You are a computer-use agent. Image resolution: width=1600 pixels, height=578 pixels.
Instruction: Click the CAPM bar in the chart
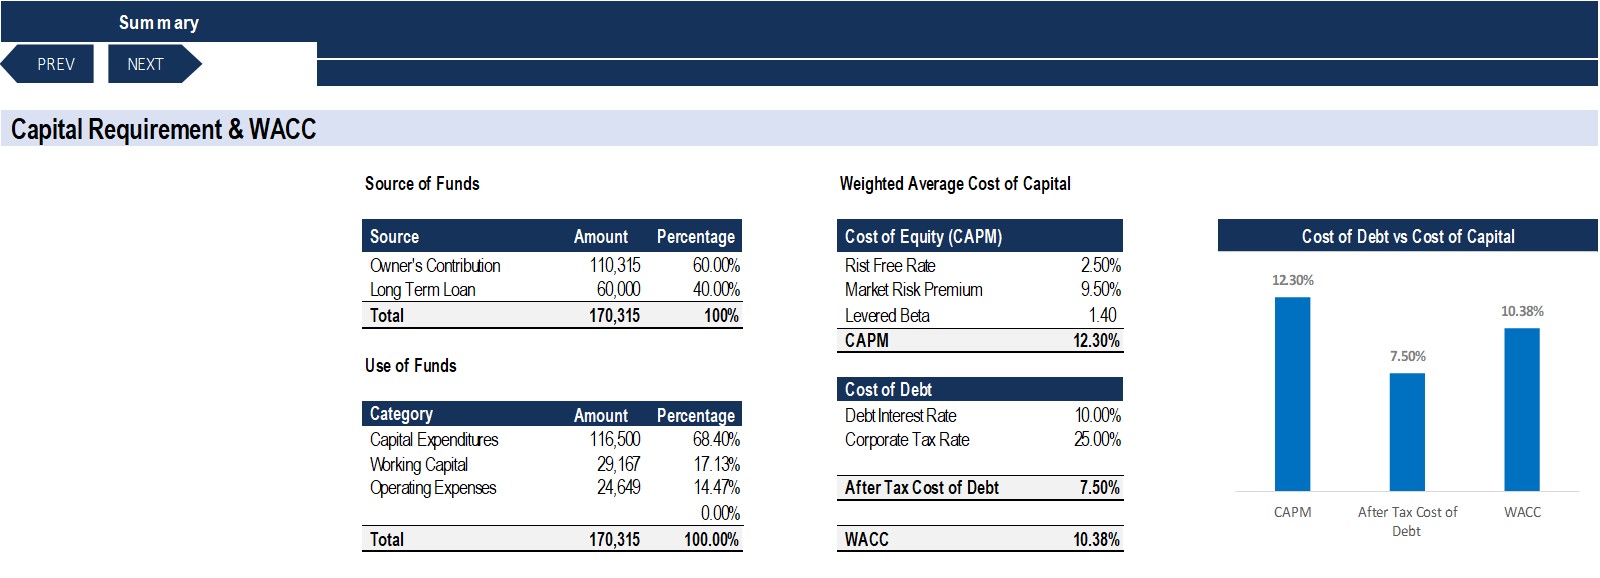pos(1292,394)
